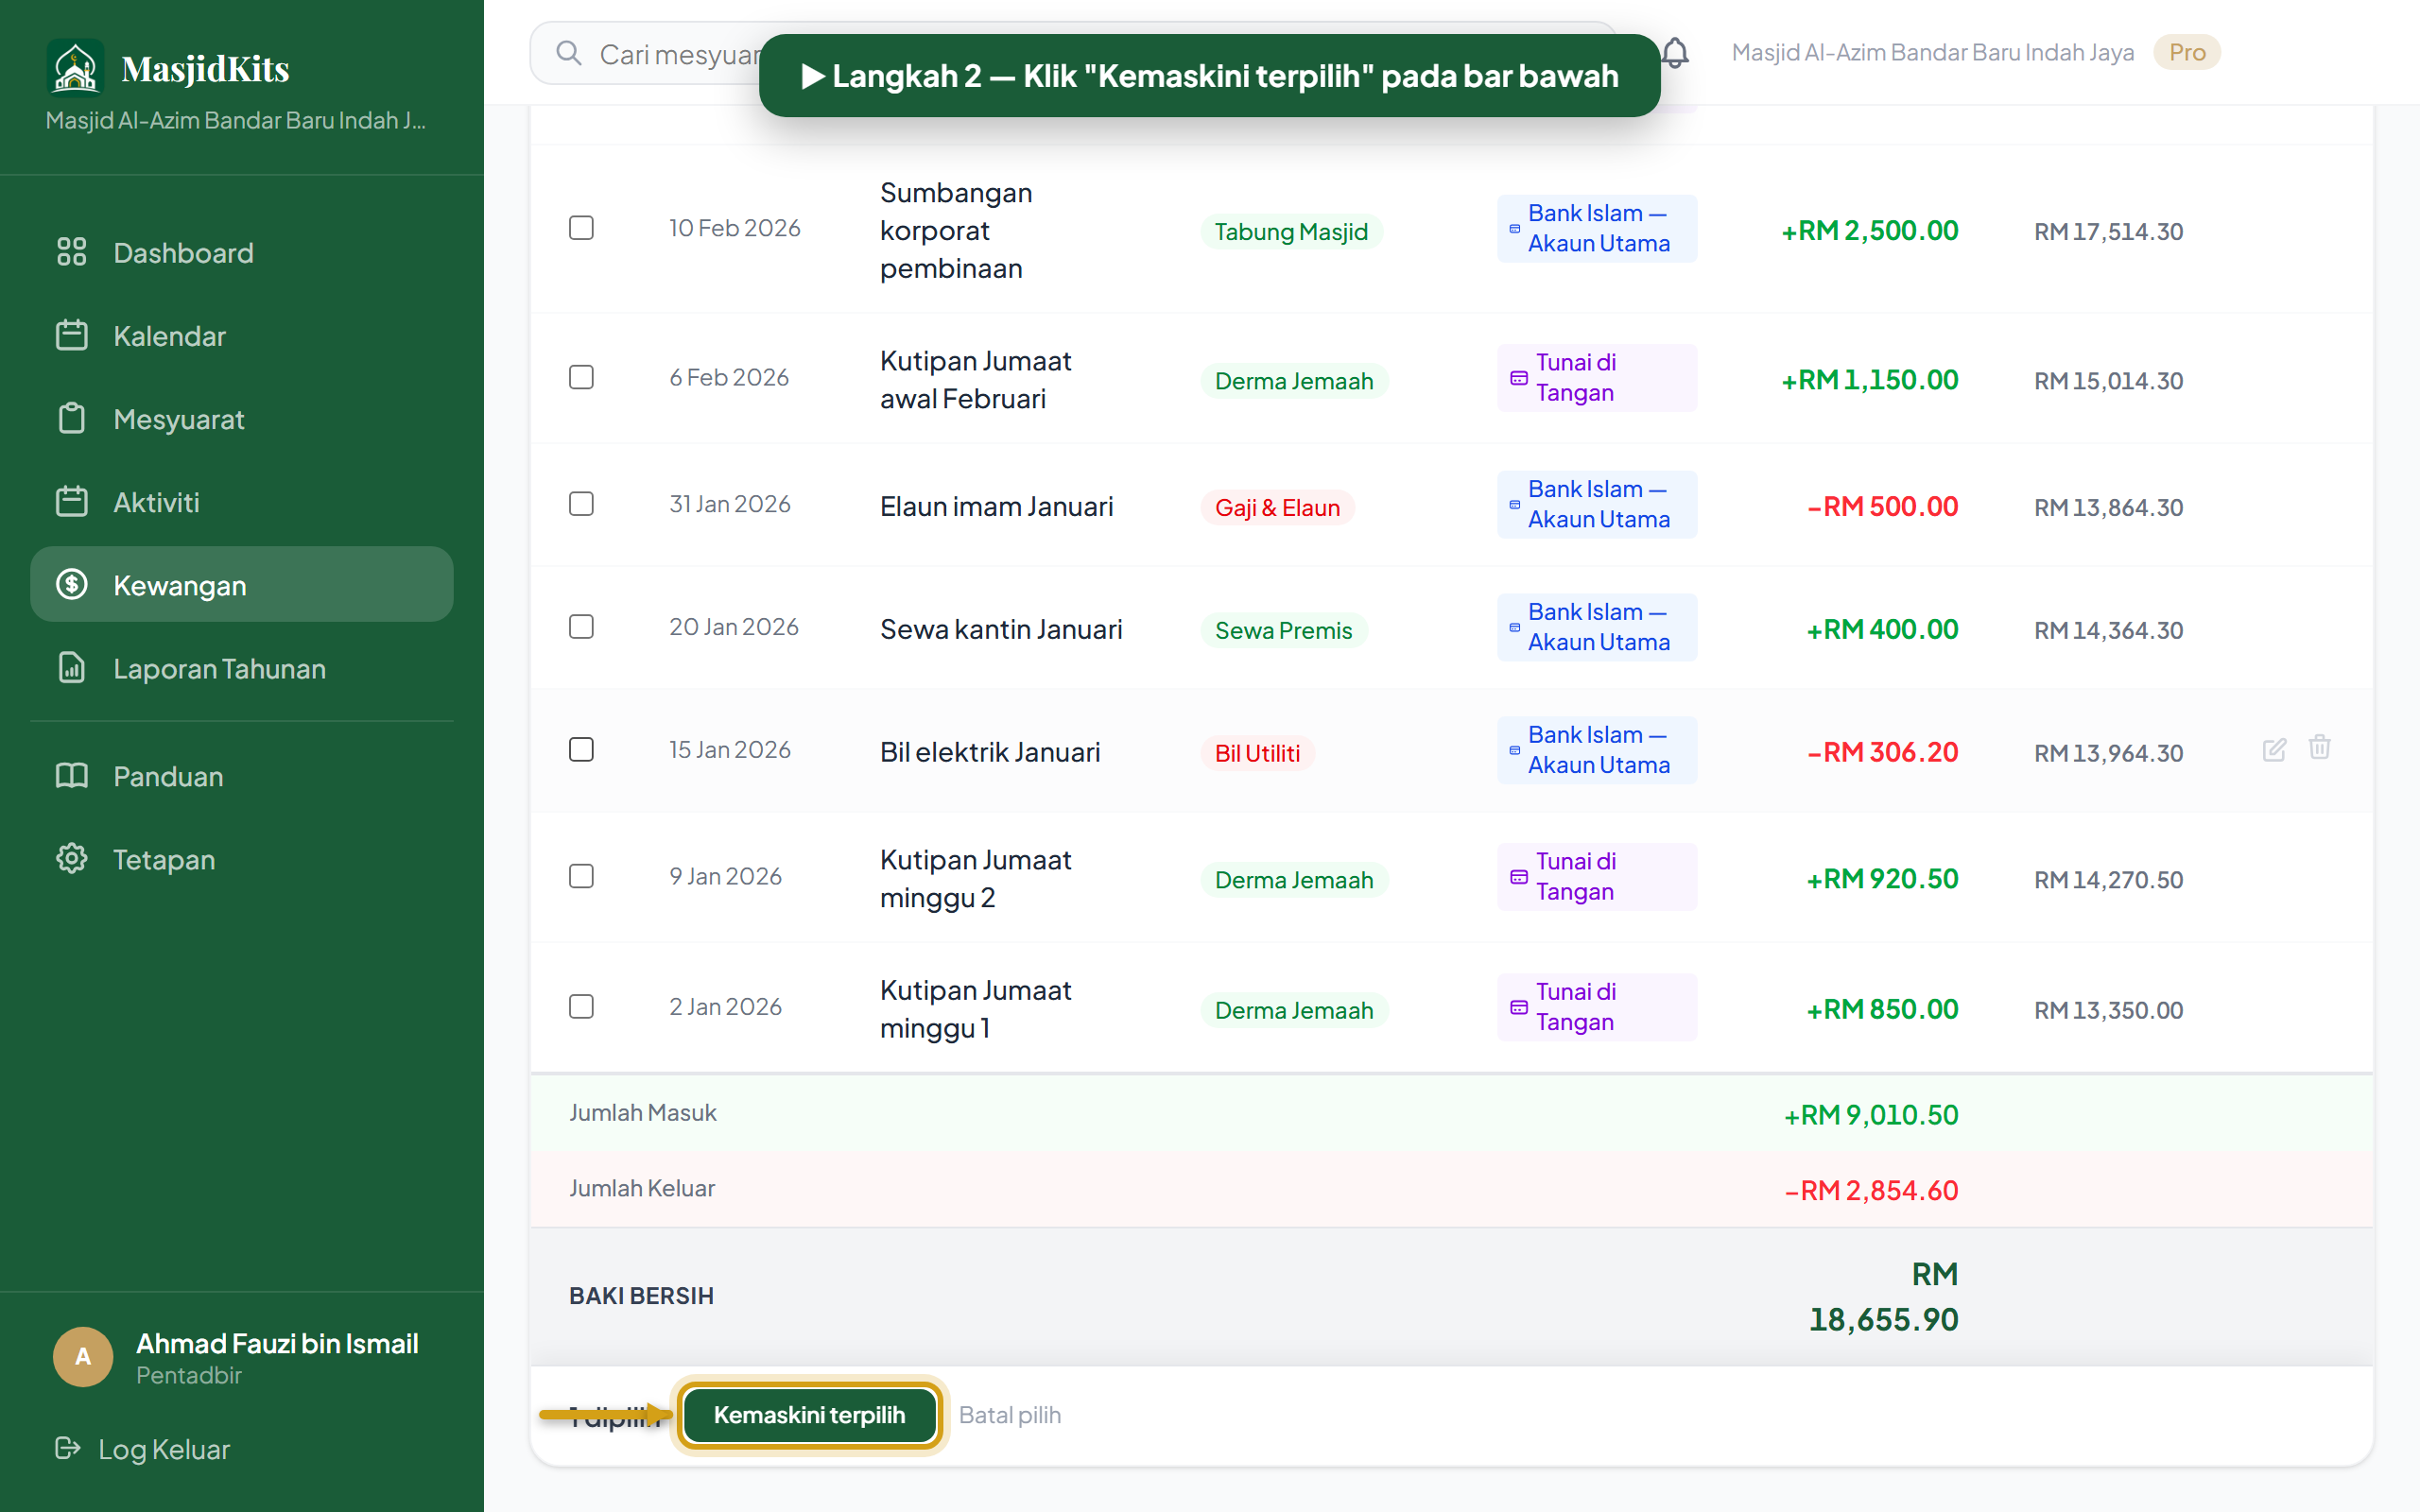This screenshot has height=1512, width=2420.
Task: Open Laporan Tahunan report page
Action: [241, 667]
